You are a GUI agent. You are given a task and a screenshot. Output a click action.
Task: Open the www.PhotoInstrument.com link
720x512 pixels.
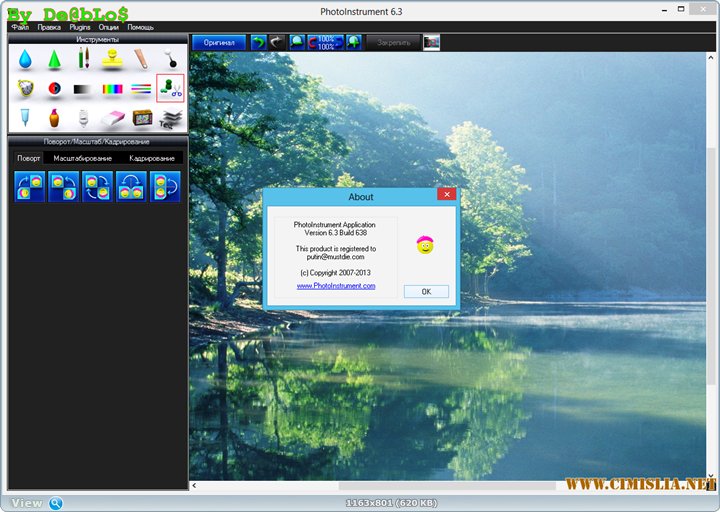click(335, 286)
